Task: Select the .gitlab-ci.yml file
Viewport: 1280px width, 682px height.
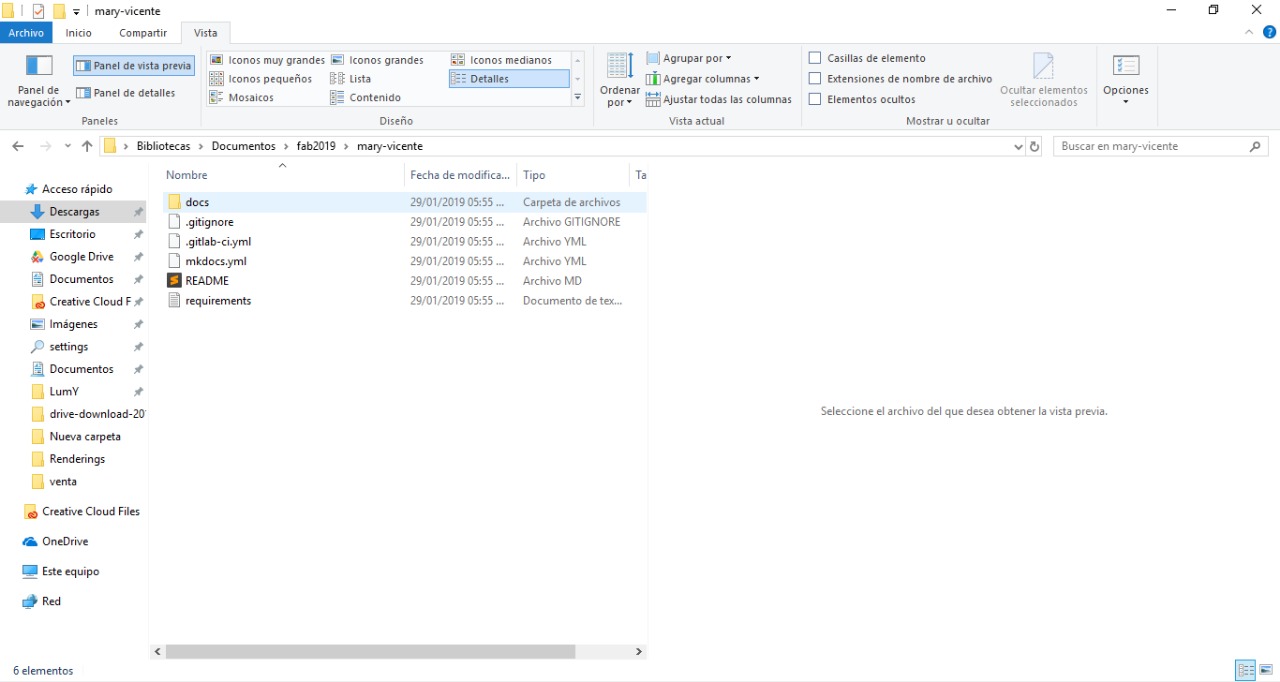Action: (404, 241)
